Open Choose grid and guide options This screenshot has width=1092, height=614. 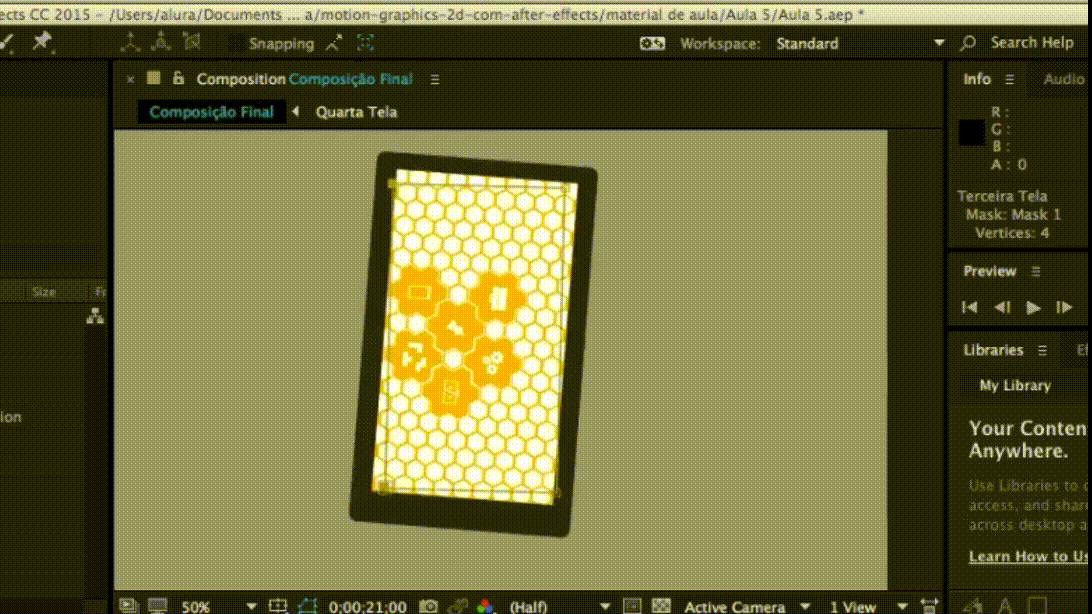[279, 606]
